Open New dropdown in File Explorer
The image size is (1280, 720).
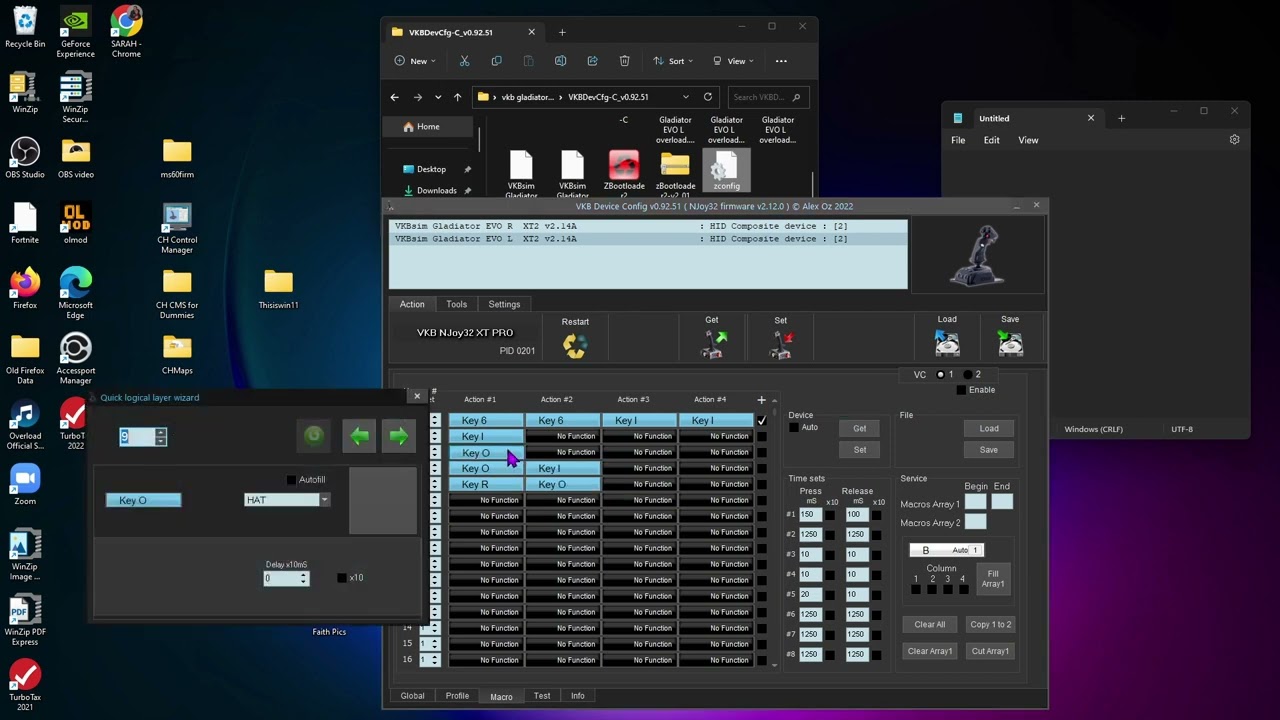tap(415, 61)
